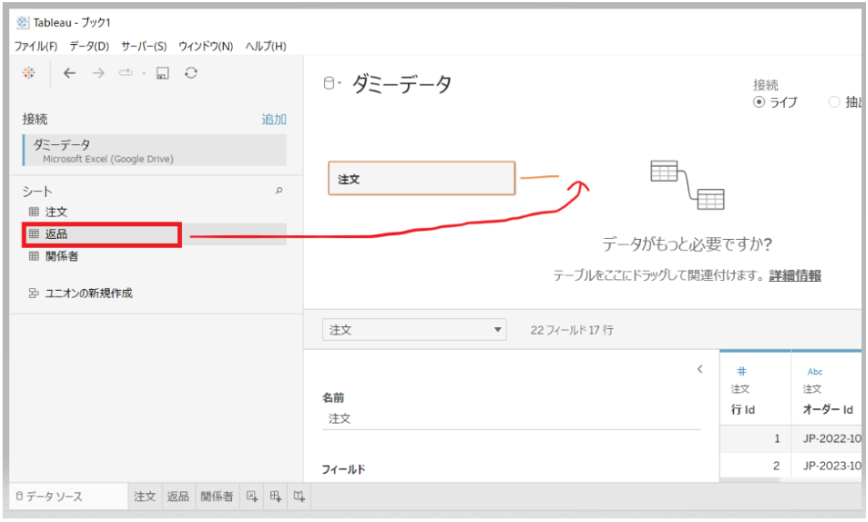This screenshot has height=522, width=868.
Task: Click the number type icon above 行 Id
Action: tap(742, 371)
